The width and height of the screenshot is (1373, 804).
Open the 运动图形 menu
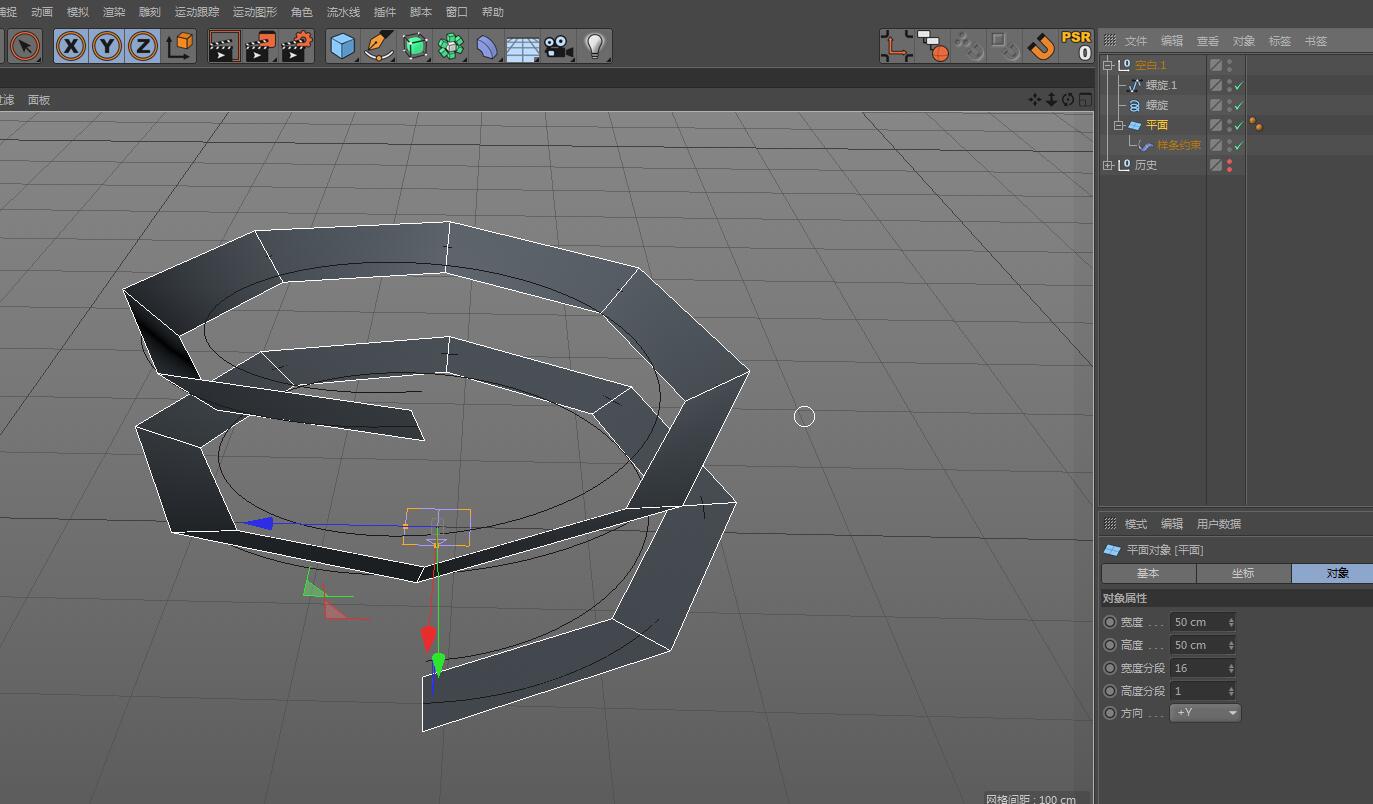pos(254,12)
